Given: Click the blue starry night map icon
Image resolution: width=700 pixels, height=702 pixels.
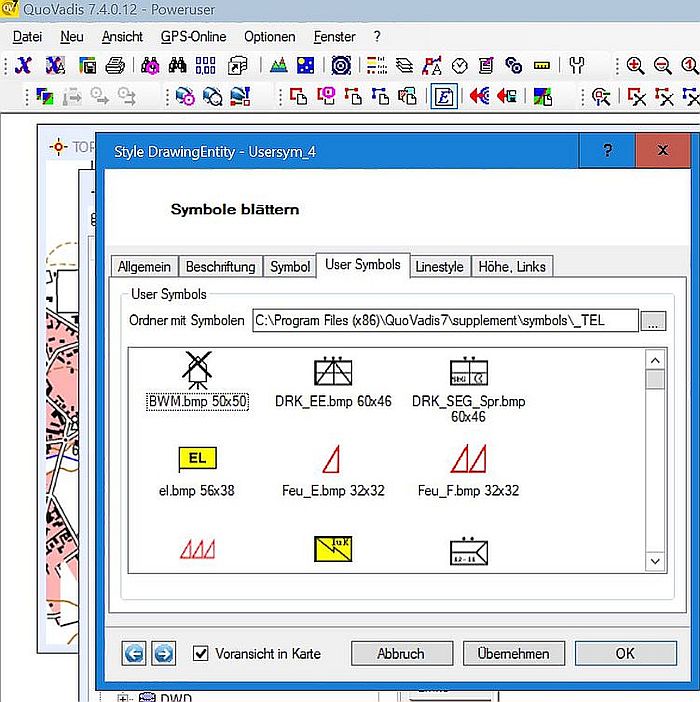Looking at the screenshot, I should coord(306,66).
